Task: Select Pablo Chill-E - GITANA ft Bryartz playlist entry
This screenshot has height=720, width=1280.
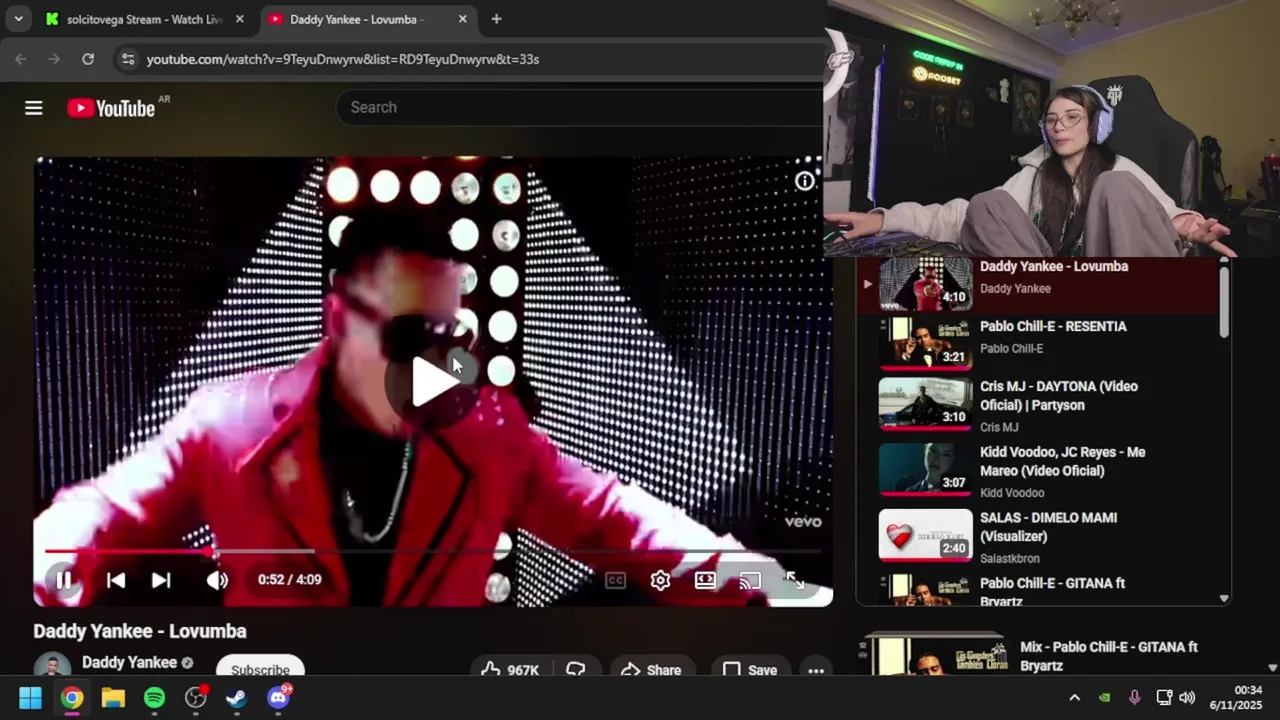Action: (x=1040, y=590)
